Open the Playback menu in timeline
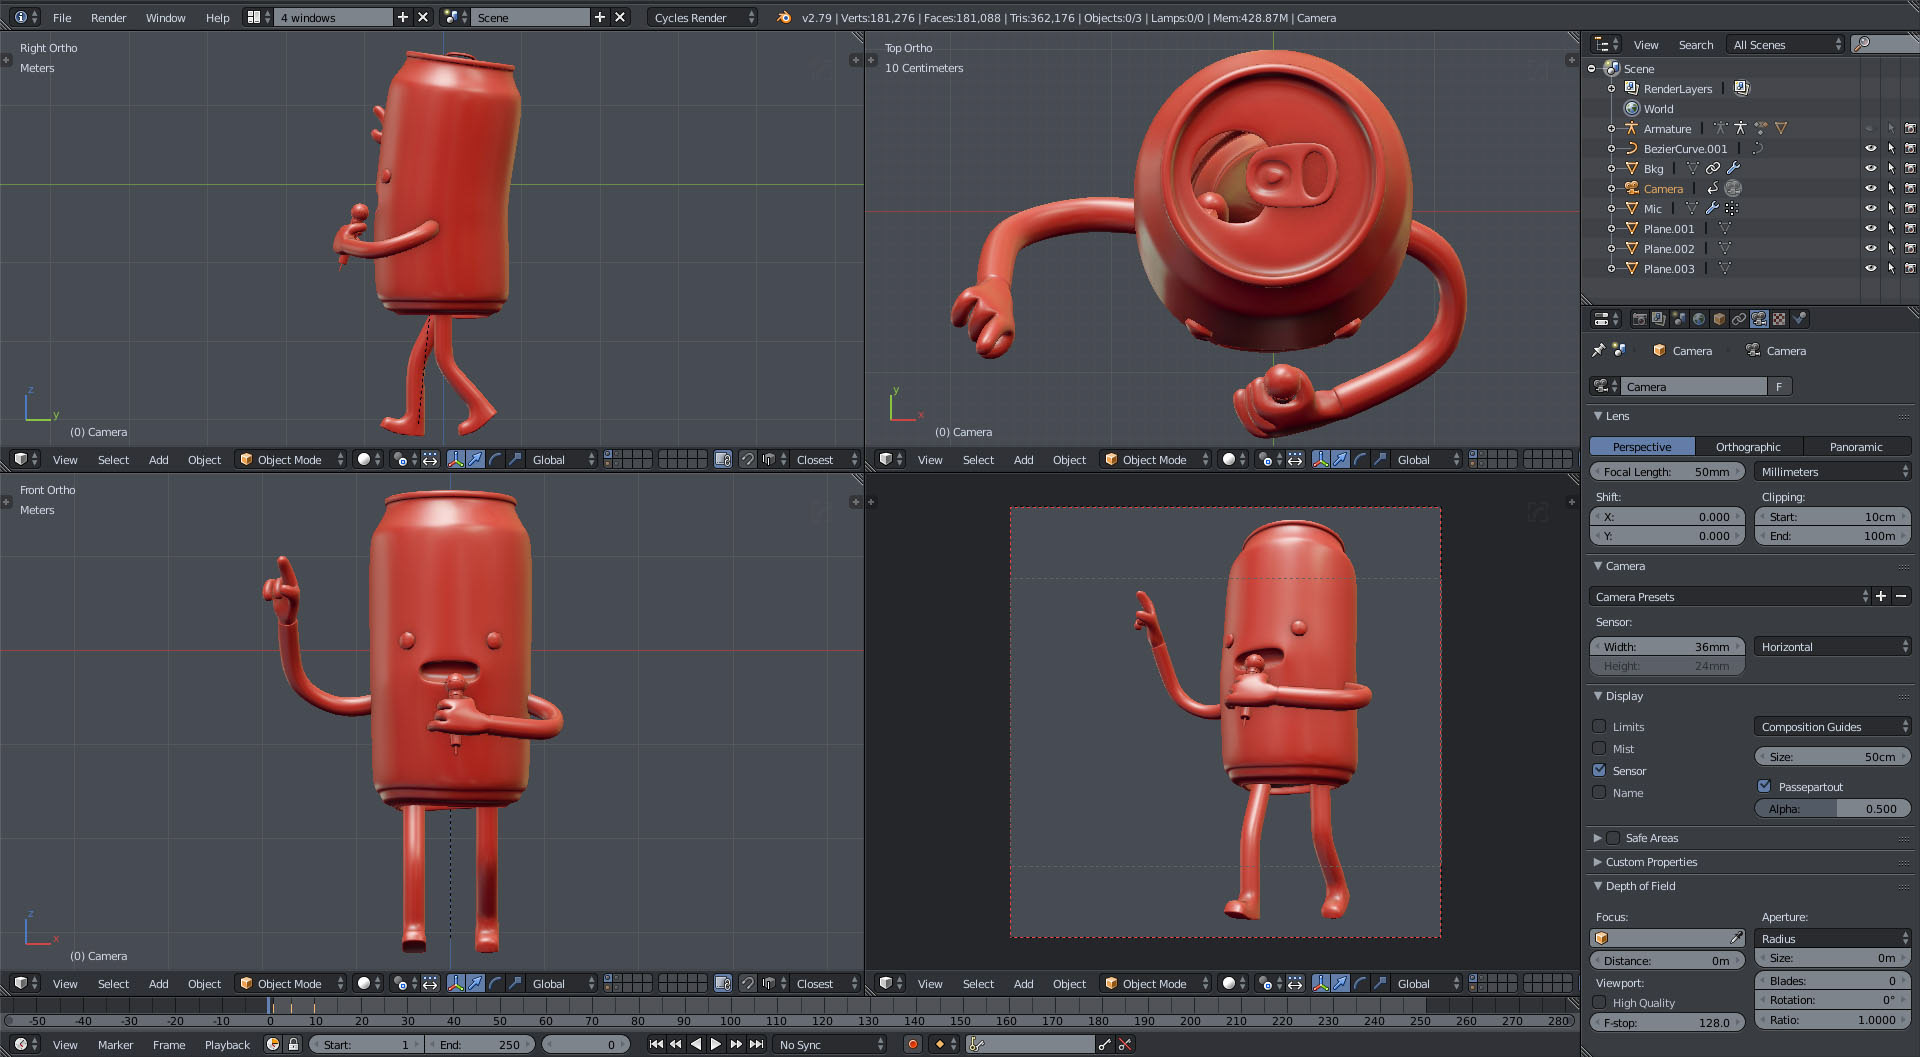 [227, 1044]
